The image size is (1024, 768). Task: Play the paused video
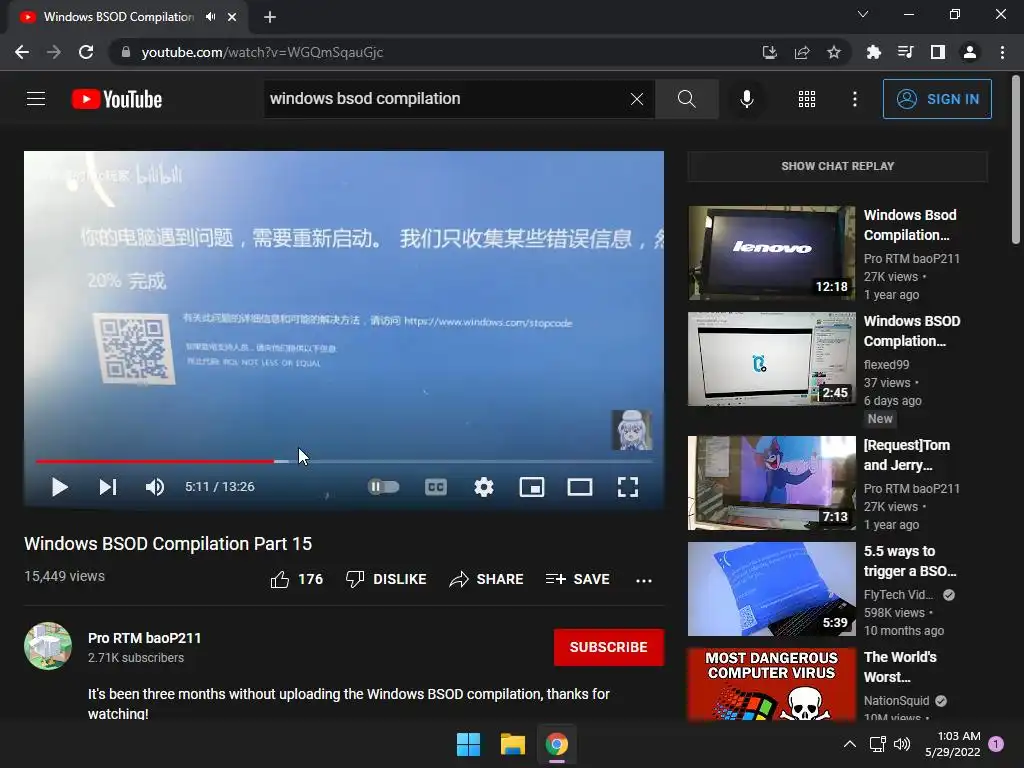tap(59, 487)
